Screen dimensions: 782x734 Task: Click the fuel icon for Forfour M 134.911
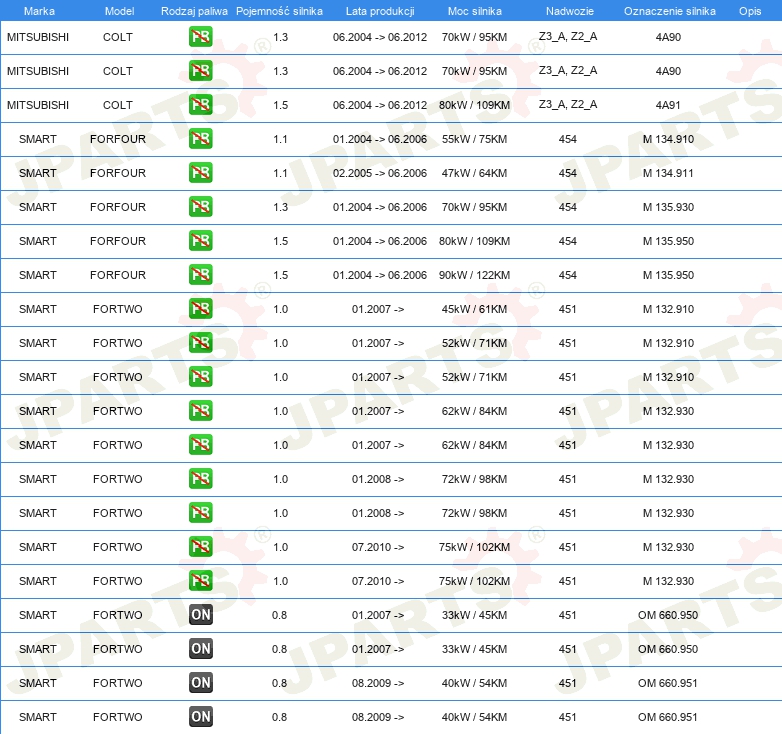point(200,173)
